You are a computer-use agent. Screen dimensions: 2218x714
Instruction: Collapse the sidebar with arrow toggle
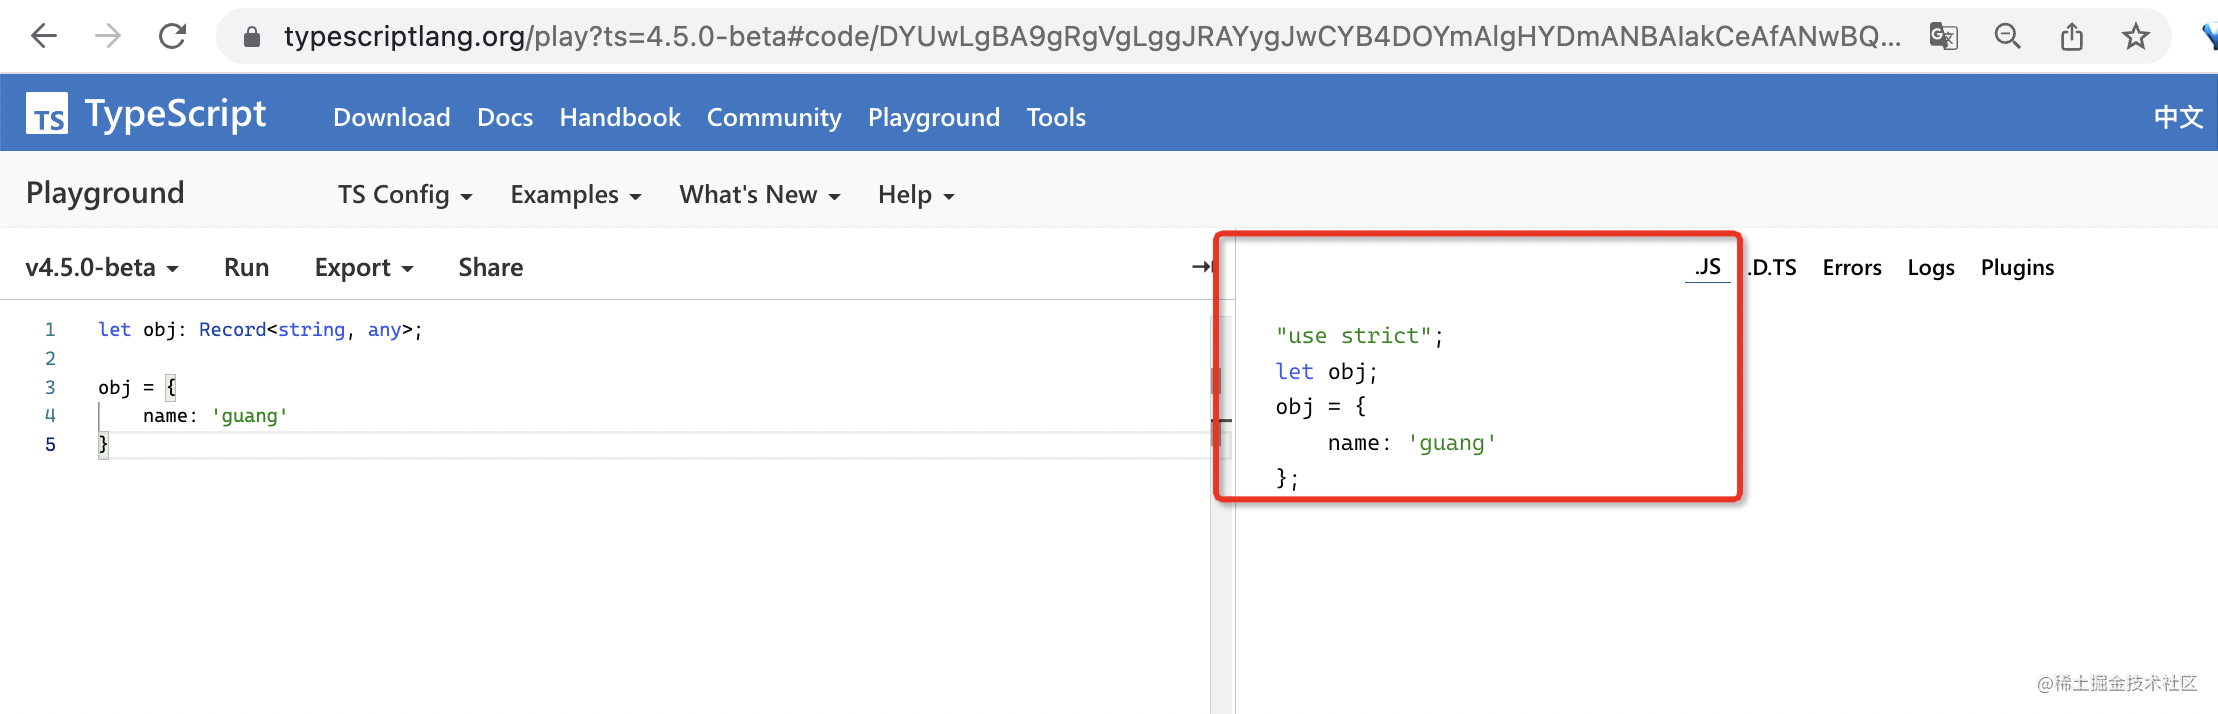(x=1202, y=267)
